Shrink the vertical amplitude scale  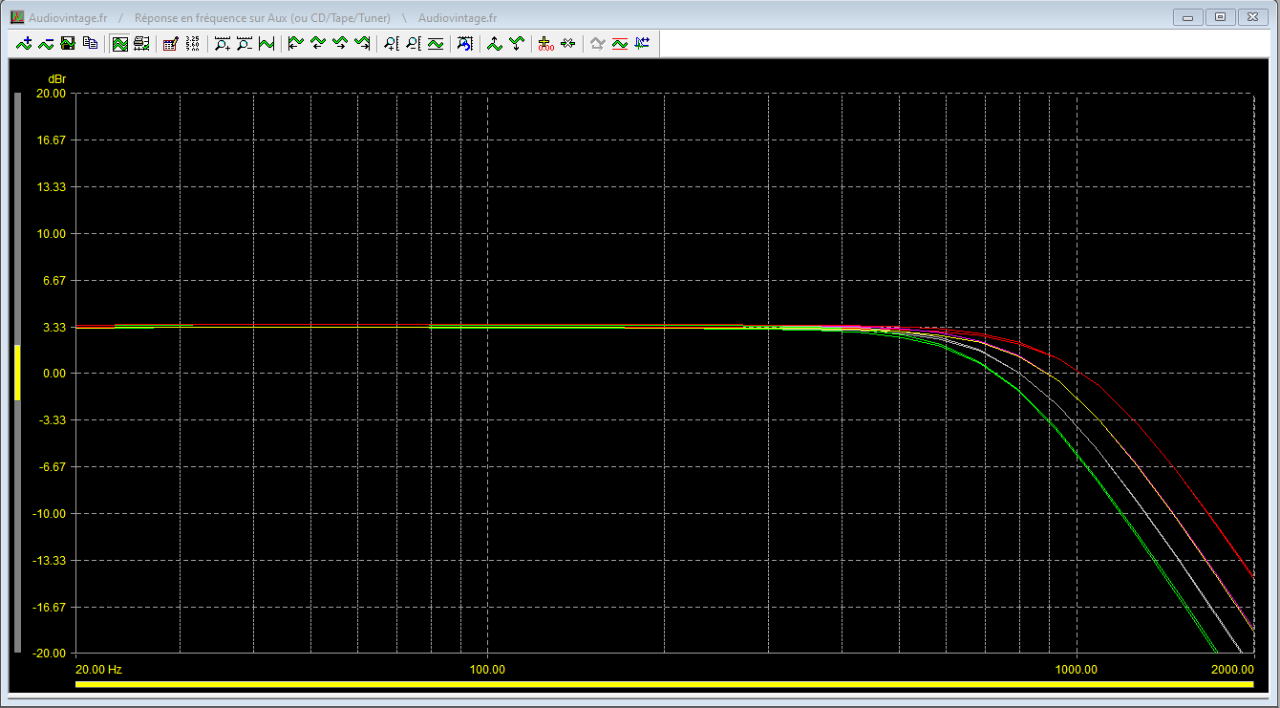[x=516, y=43]
